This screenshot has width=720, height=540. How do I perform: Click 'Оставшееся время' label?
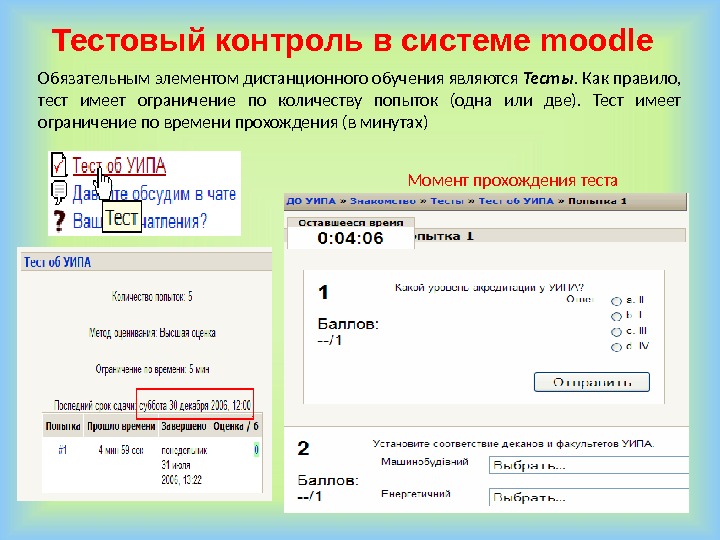point(351,223)
